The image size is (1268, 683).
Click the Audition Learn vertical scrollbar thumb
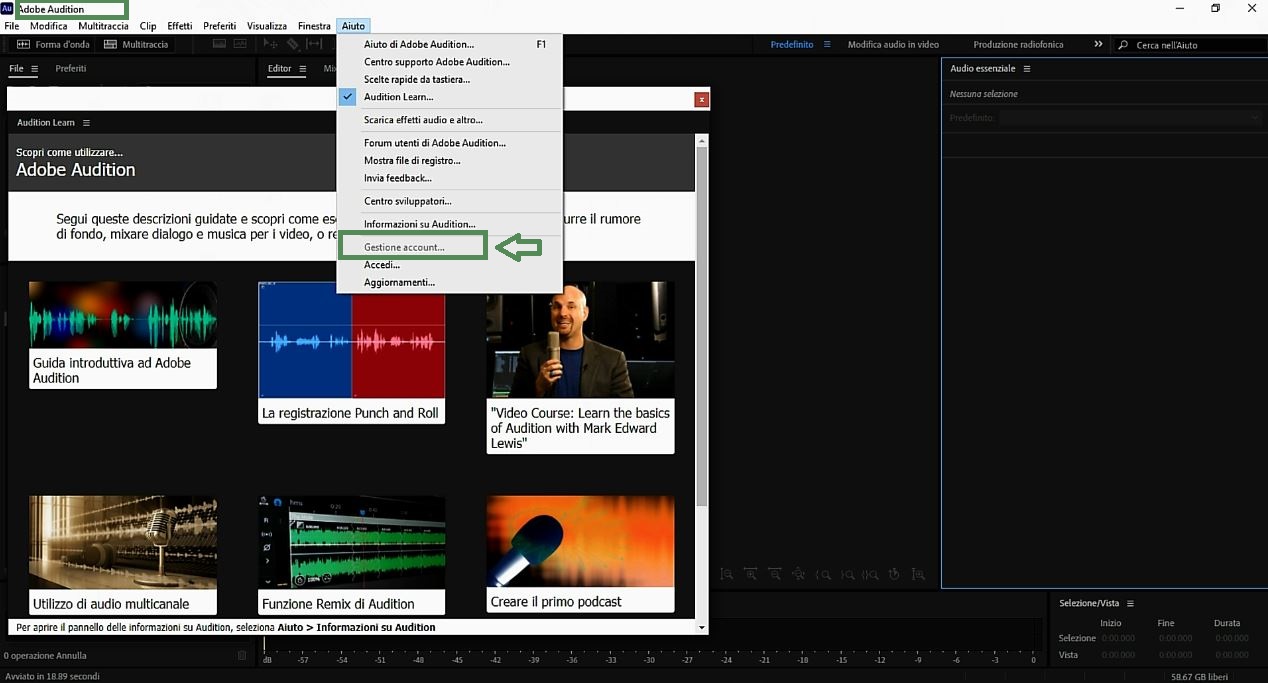pyautogui.click(x=702, y=326)
